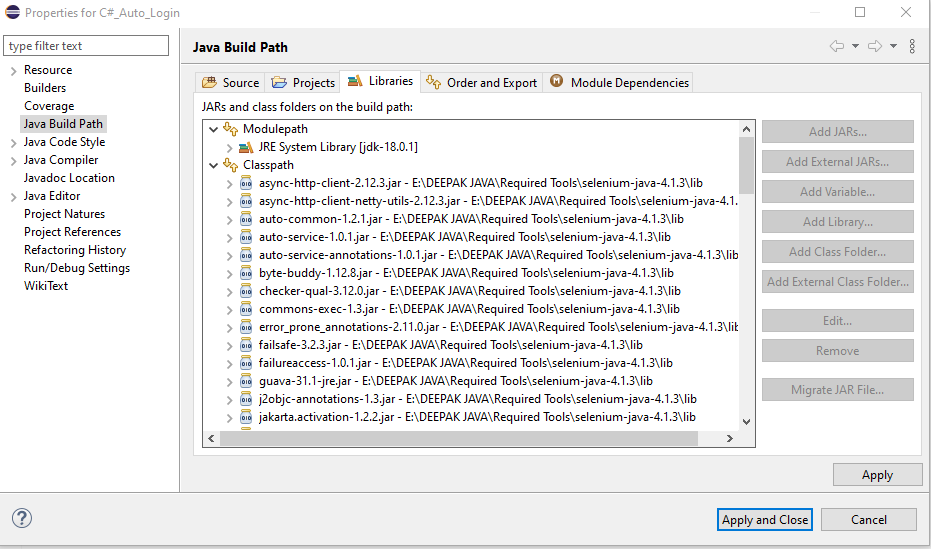
Task: Click the vertical scrollbar down arrow
Action: point(746,422)
